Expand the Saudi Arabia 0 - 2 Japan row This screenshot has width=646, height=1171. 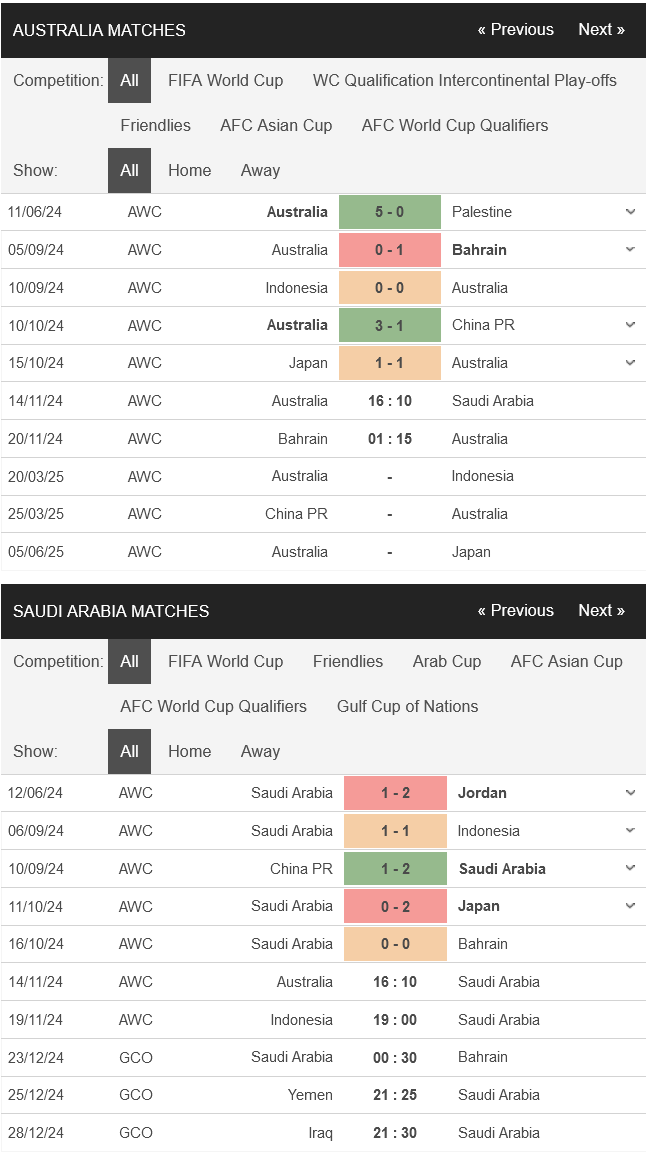630,907
